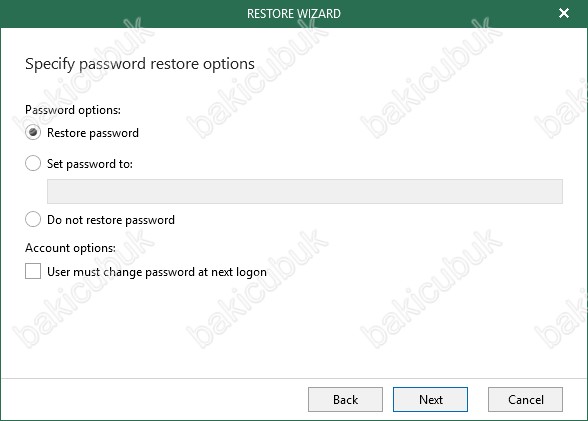Choose the Set password to radio button
The width and height of the screenshot is (588, 421).
[x=33, y=163]
